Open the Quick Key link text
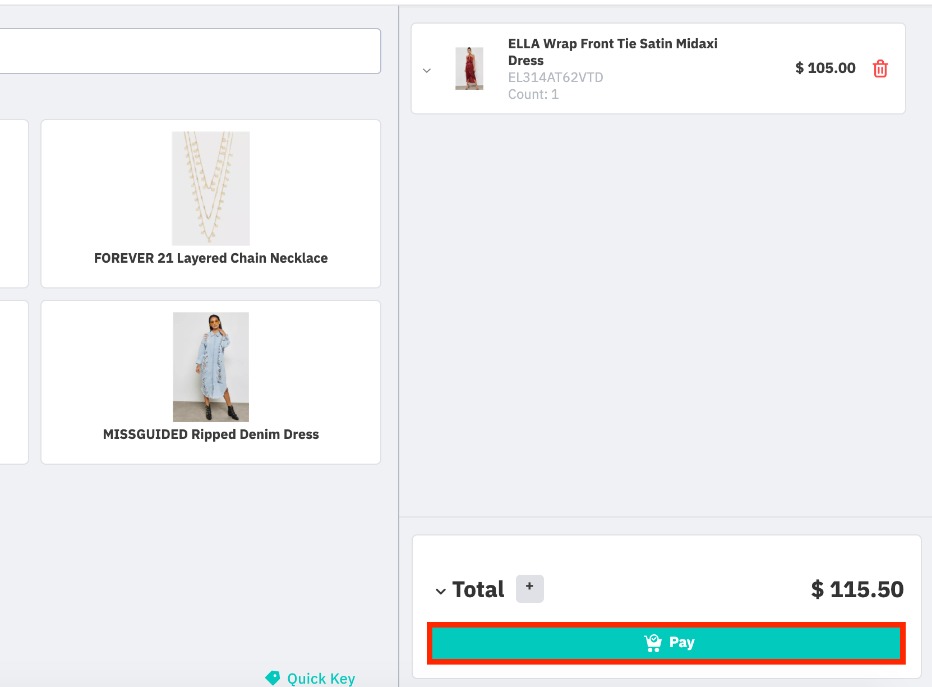Screen dimensions: 932x687 (x=320, y=678)
